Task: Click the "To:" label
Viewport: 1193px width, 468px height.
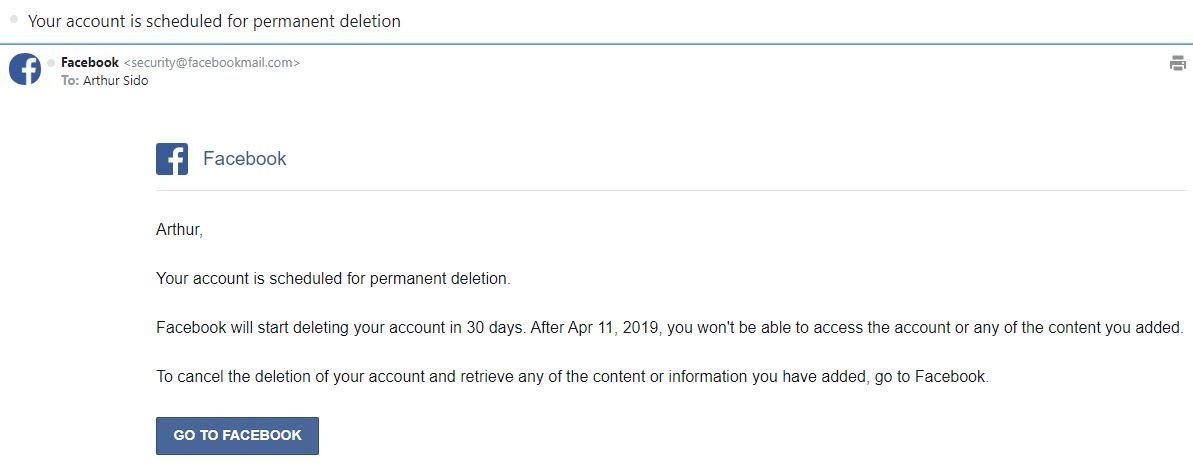Action: (x=70, y=81)
